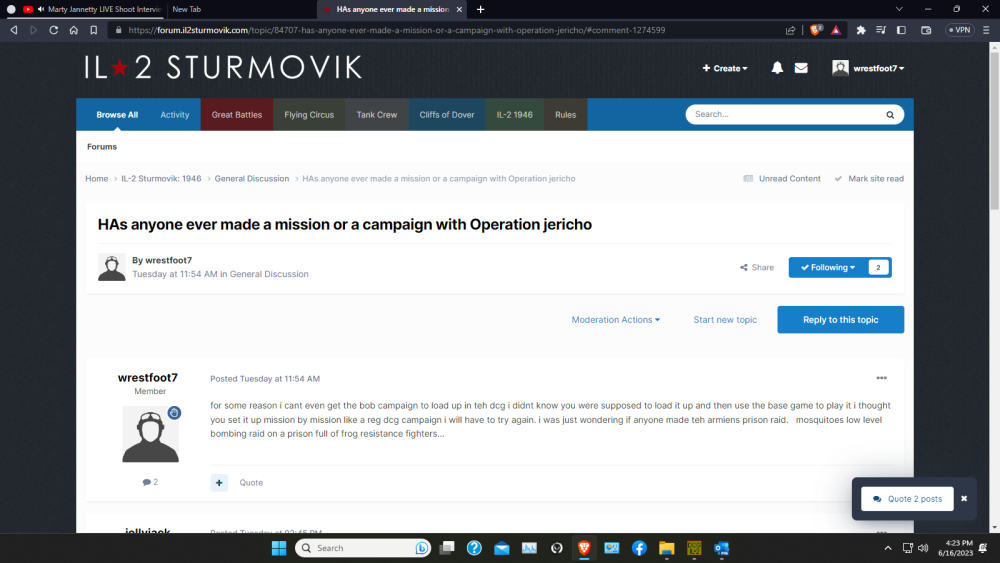Bookmark this page icon

click(94, 30)
